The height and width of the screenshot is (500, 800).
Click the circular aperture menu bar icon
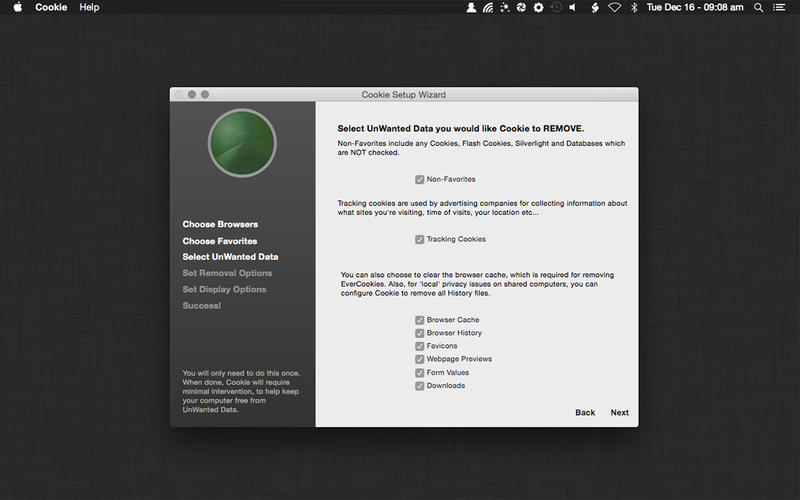click(521, 7)
